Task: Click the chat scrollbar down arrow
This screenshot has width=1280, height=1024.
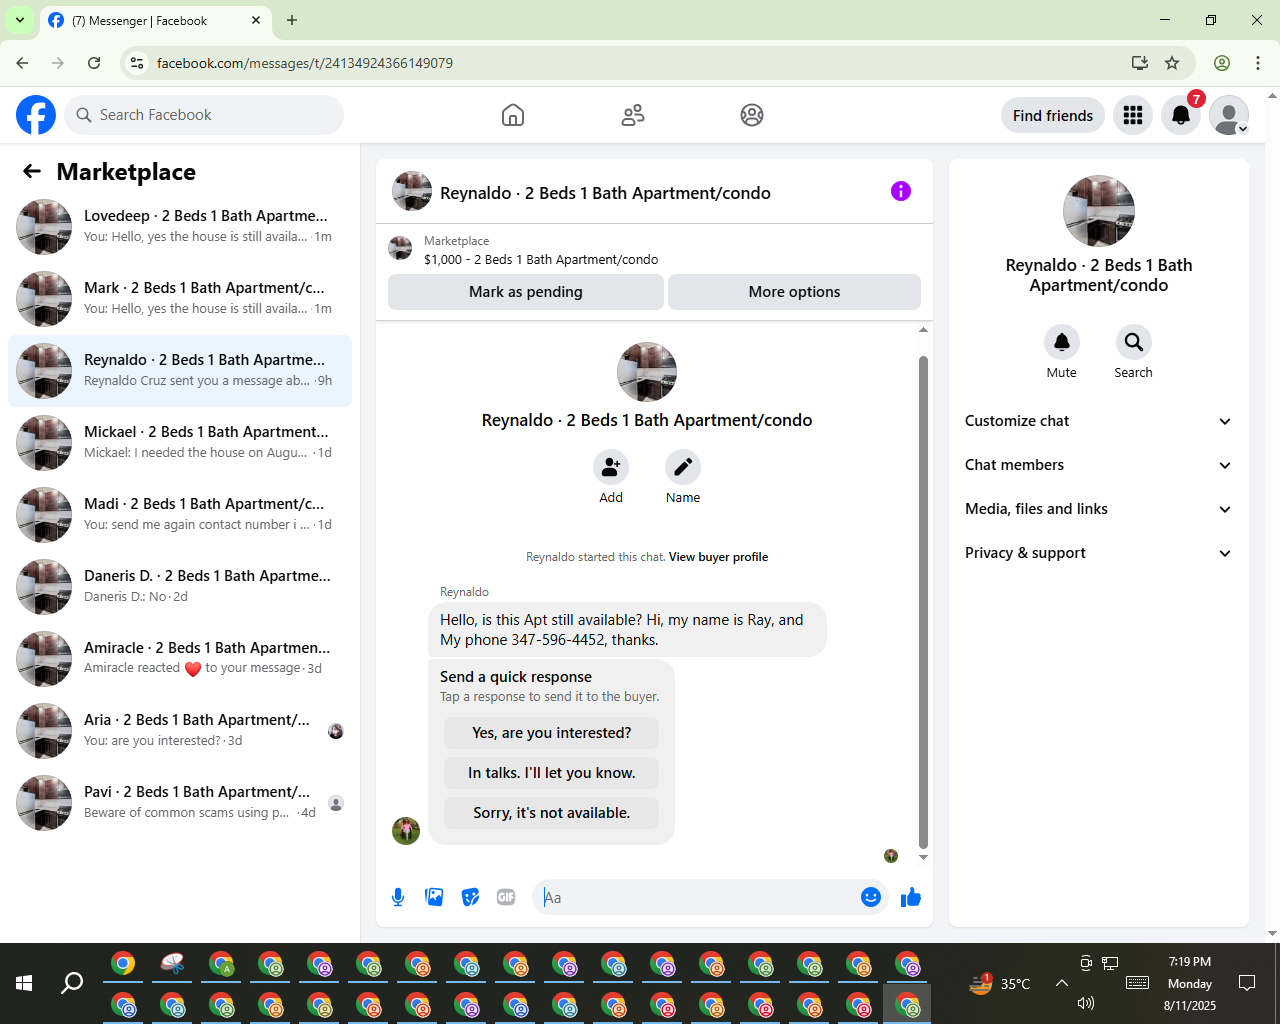Action: [923, 857]
